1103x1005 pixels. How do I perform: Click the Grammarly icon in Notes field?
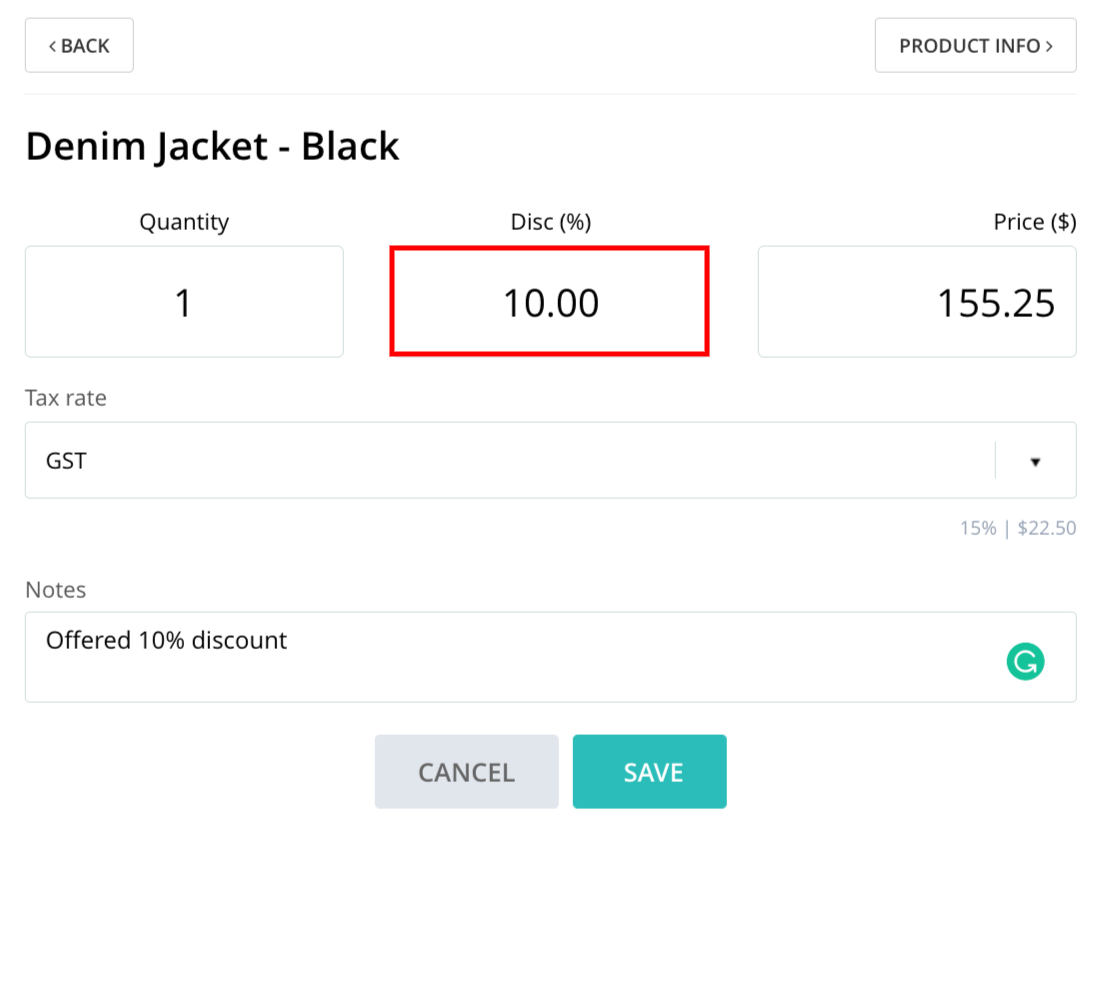pyautogui.click(x=1025, y=661)
